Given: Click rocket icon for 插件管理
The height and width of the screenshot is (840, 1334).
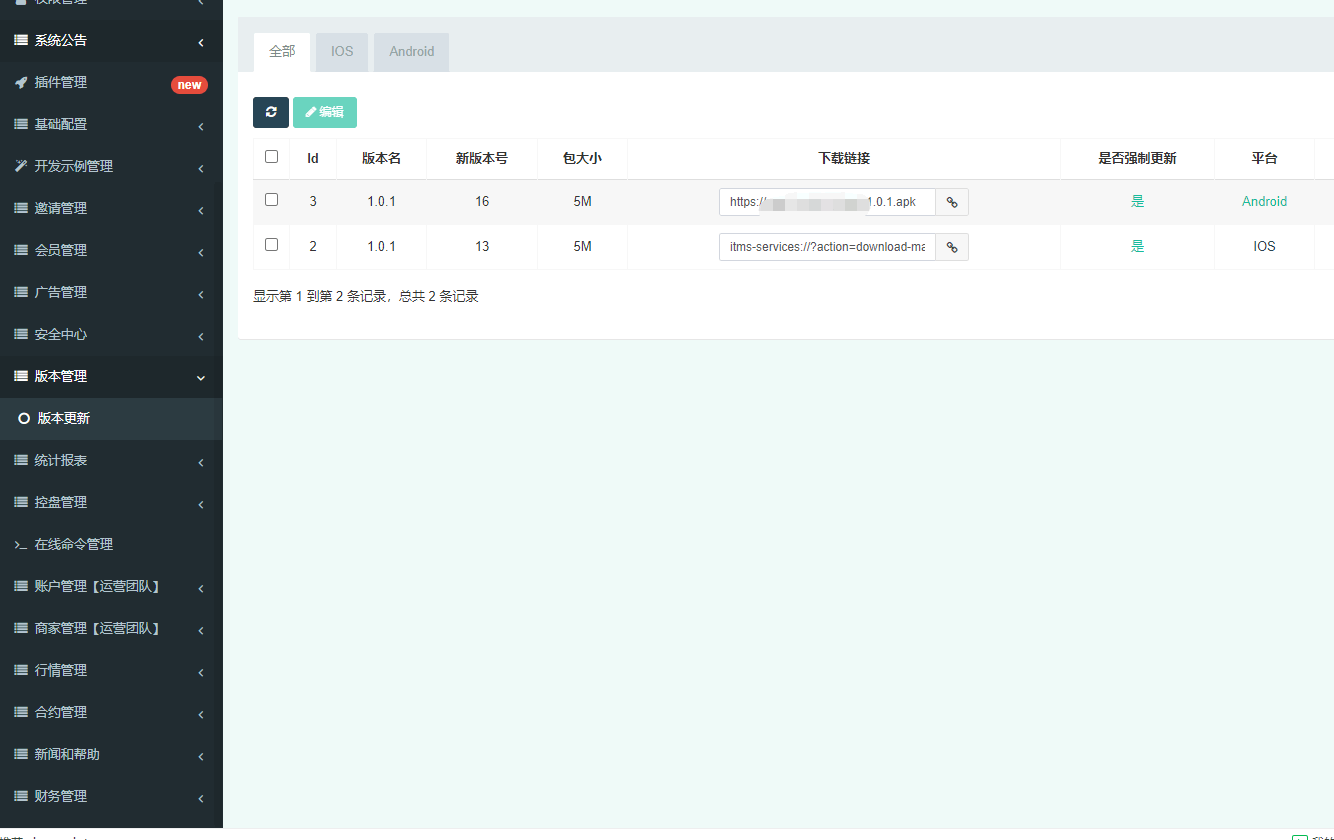Looking at the screenshot, I should click(x=20, y=83).
